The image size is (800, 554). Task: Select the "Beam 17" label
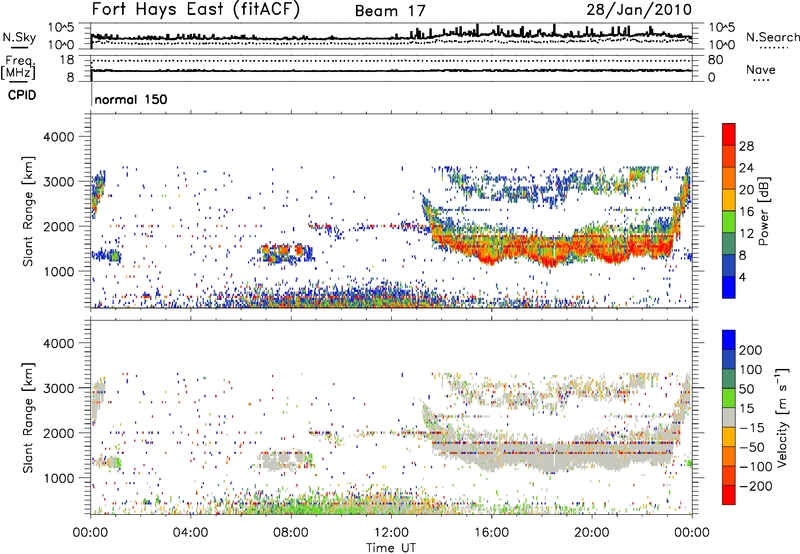tap(390, 11)
